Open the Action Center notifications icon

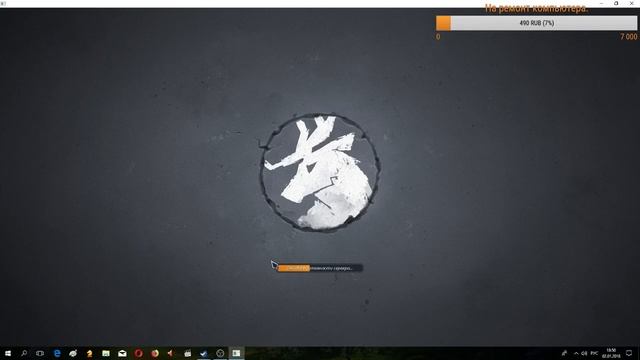click(629, 353)
